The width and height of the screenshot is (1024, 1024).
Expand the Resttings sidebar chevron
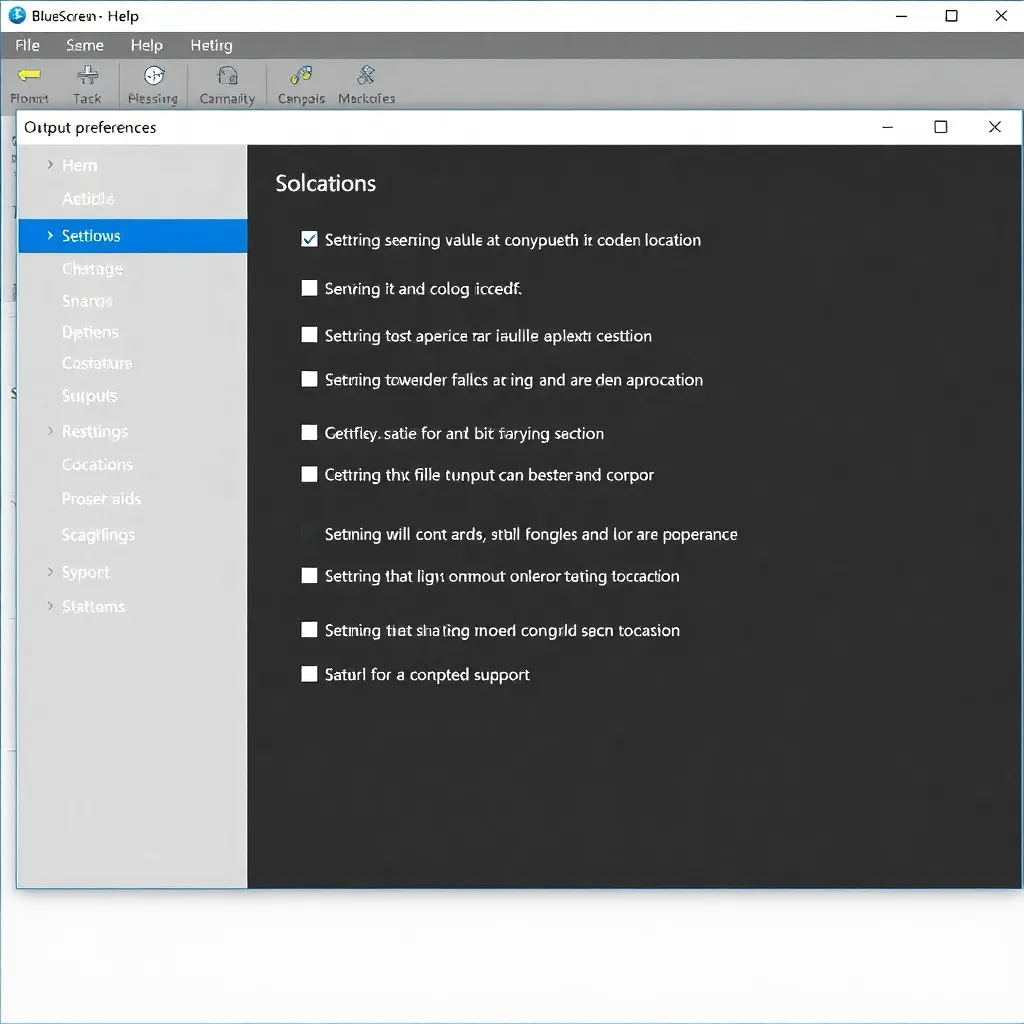[50, 431]
